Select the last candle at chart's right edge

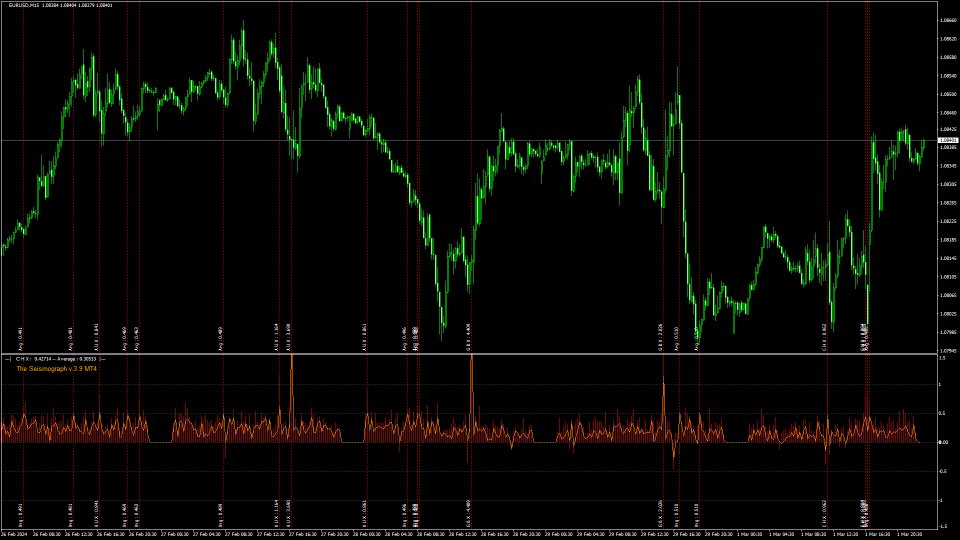[923, 148]
